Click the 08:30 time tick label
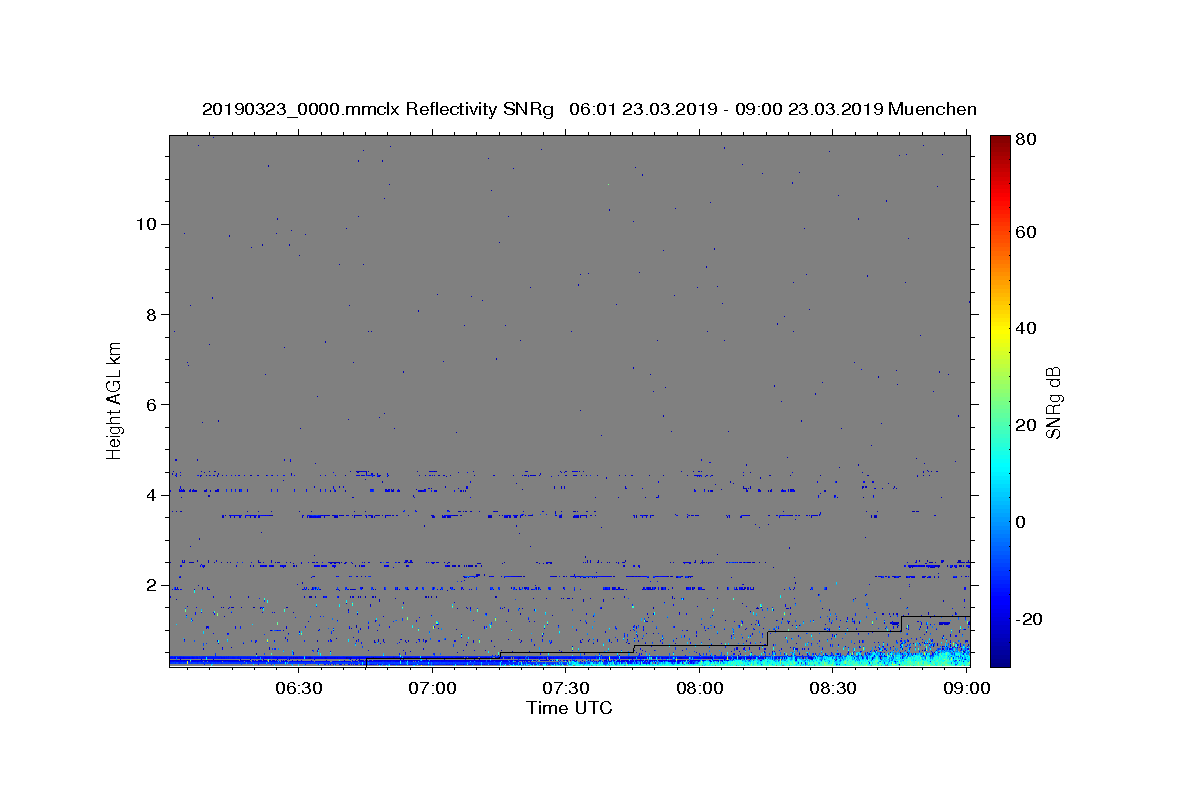 coord(833,688)
